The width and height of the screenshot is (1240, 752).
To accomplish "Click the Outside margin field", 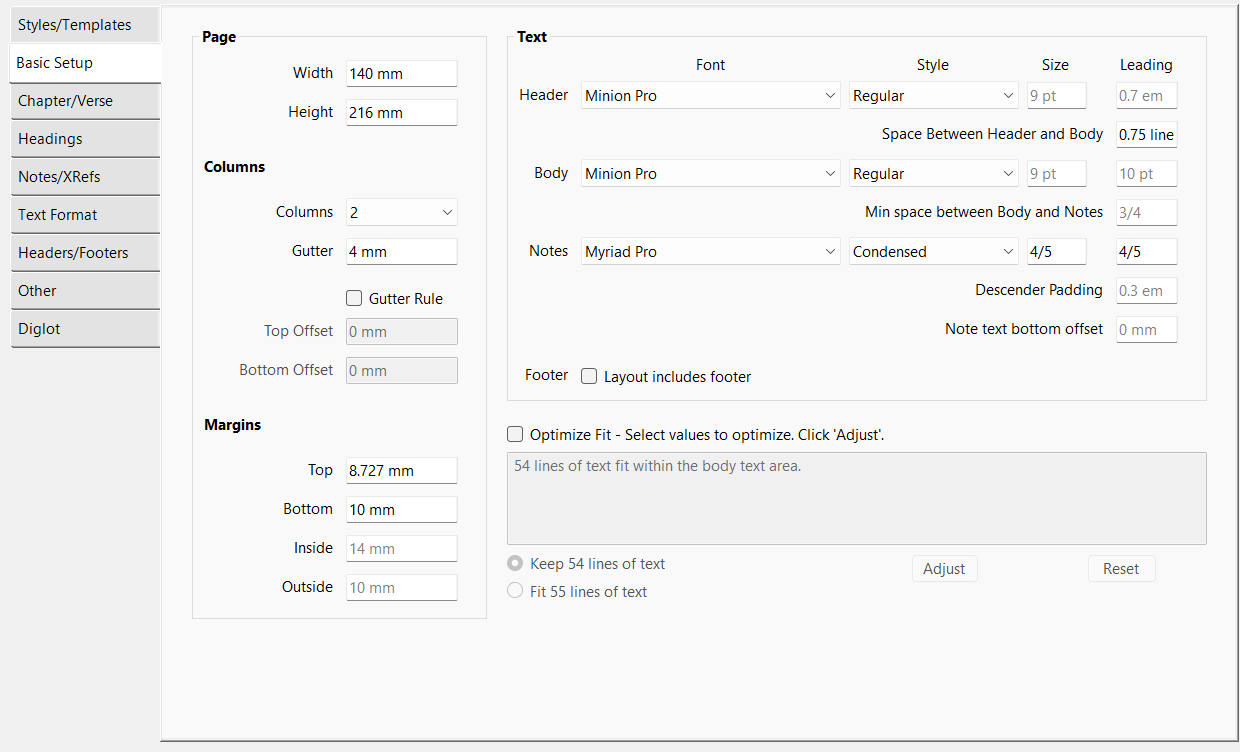I will (x=401, y=588).
